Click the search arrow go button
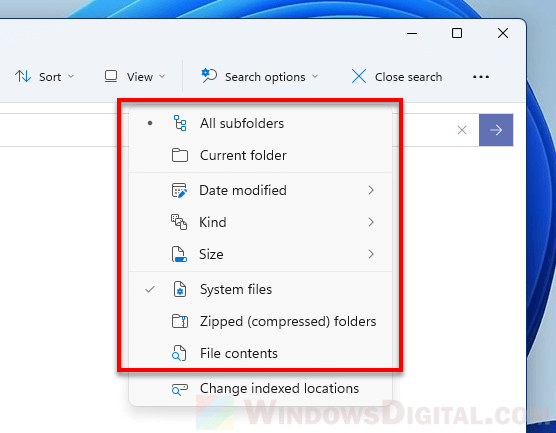 click(496, 130)
